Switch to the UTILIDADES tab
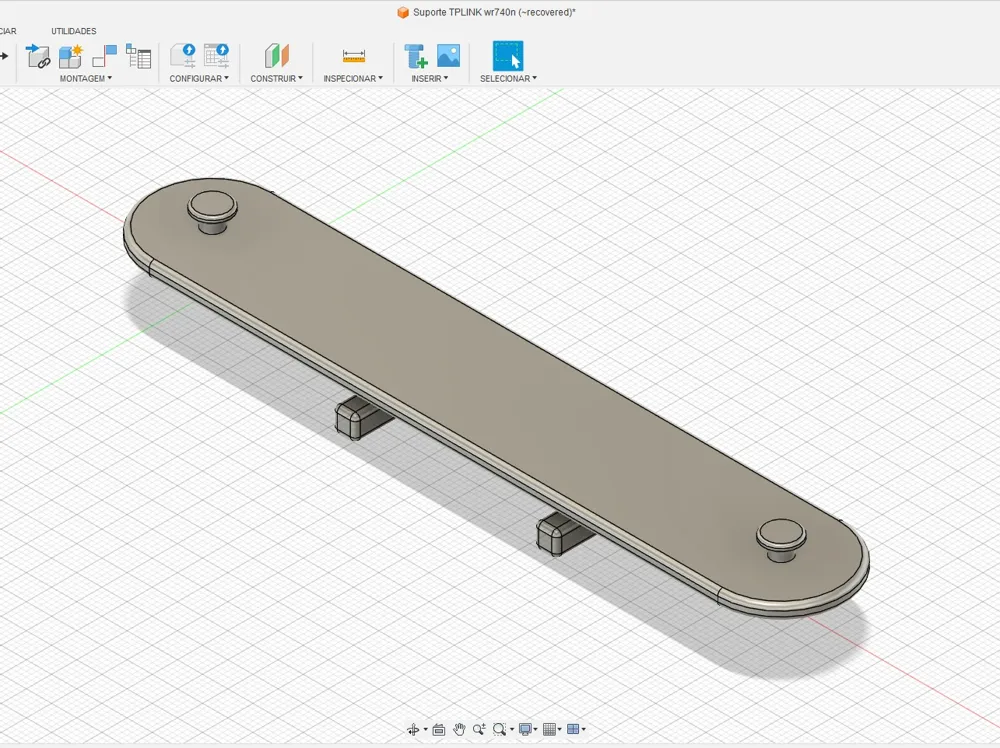The width and height of the screenshot is (1000, 748). pyautogui.click(x=74, y=31)
